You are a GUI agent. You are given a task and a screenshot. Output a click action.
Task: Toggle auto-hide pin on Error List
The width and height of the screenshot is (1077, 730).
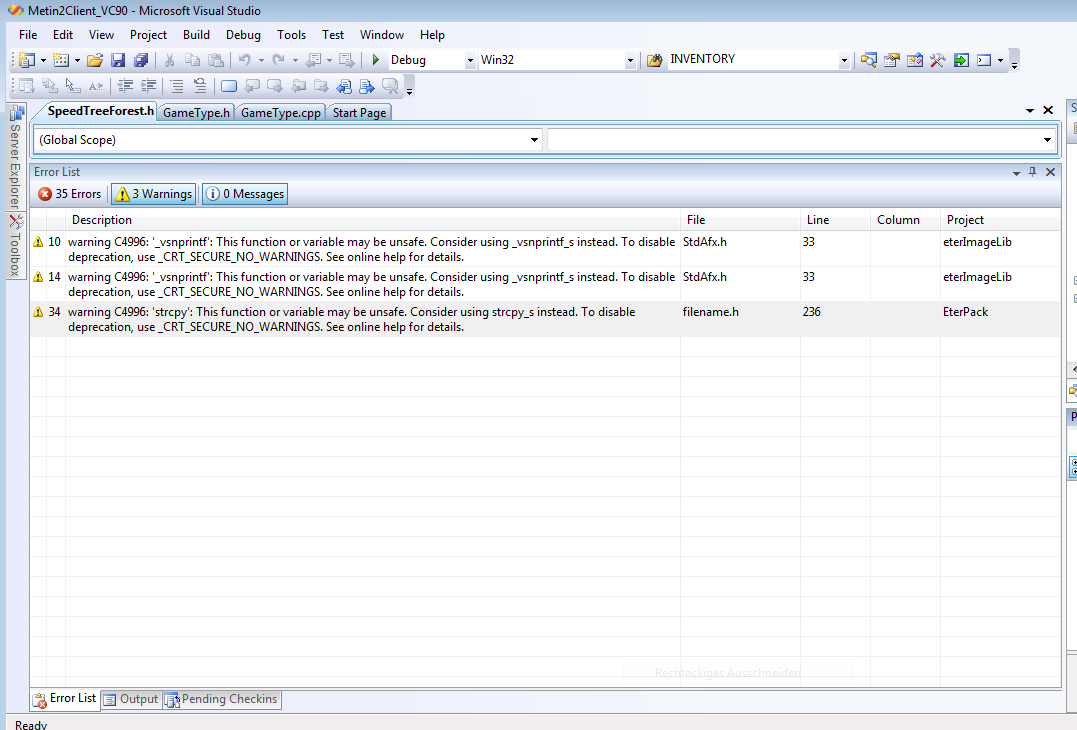coord(1032,172)
